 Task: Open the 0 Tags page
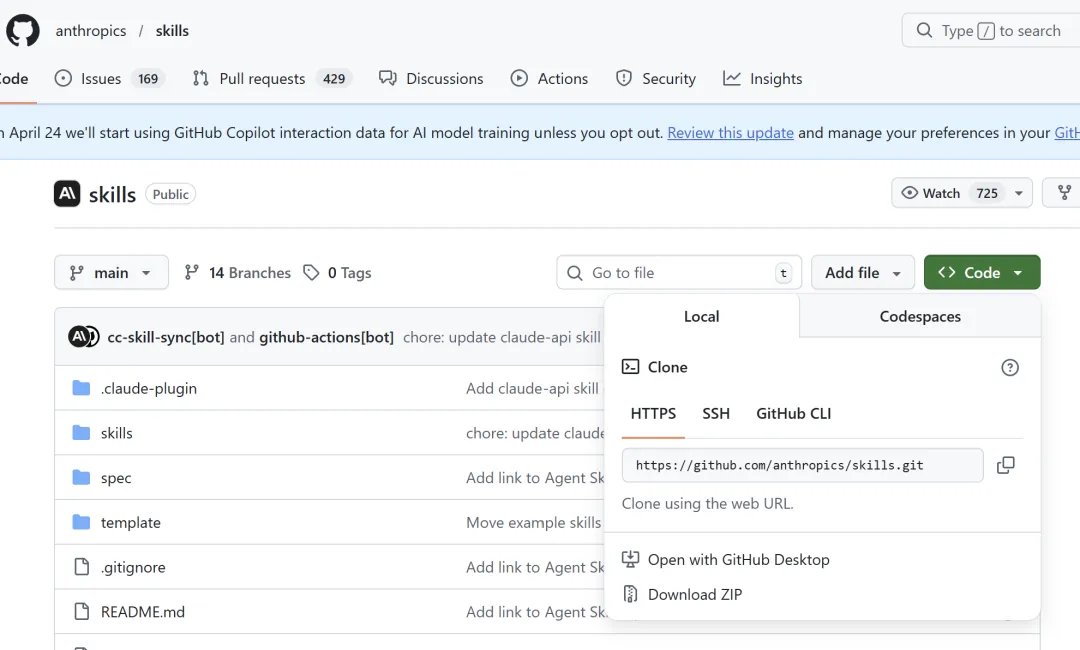(338, 273)
